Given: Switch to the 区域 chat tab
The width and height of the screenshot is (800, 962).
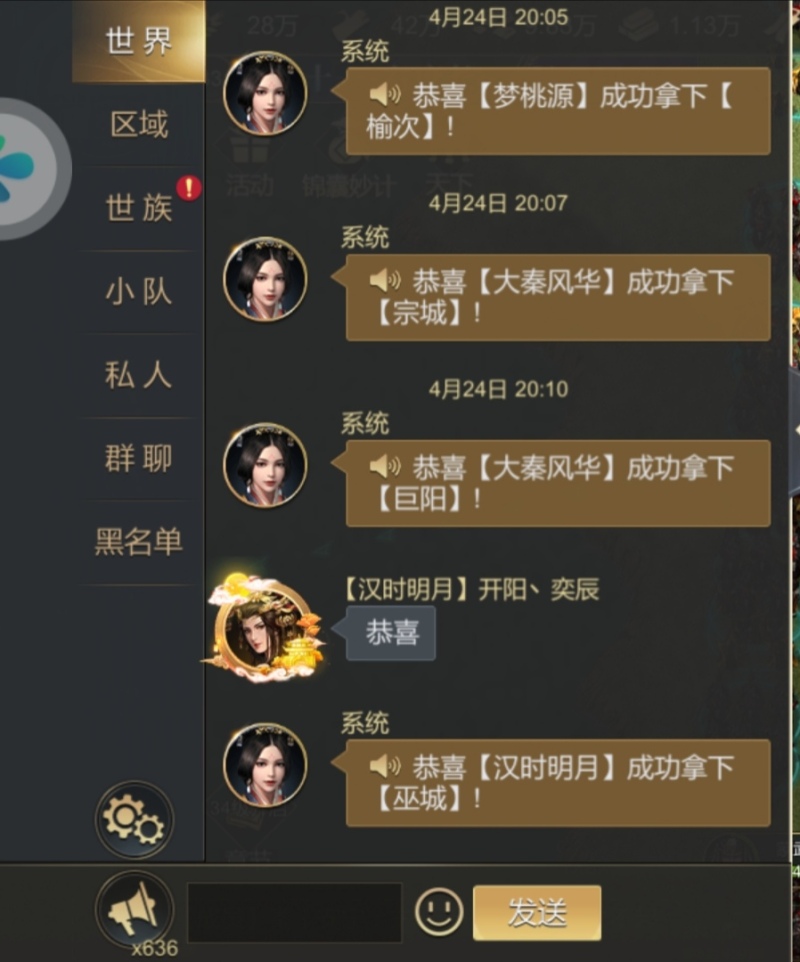Looking at the screenshot, I should [139, 125].
